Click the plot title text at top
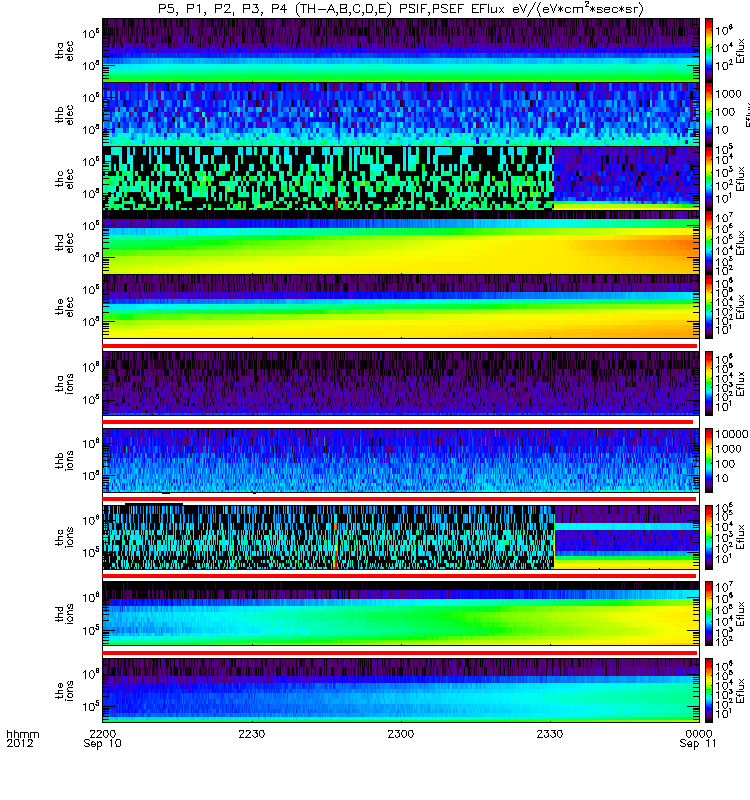Image resolution: width=750 pixels, height=800 pixels. click(x=401, y=9)
